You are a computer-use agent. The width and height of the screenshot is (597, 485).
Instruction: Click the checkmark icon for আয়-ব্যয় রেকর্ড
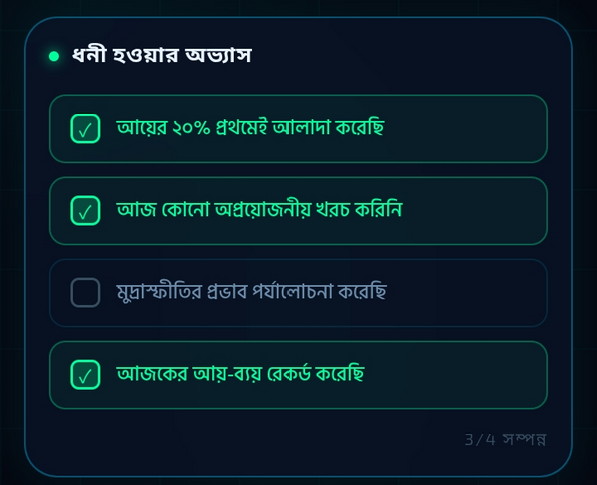tap(85, 375)
